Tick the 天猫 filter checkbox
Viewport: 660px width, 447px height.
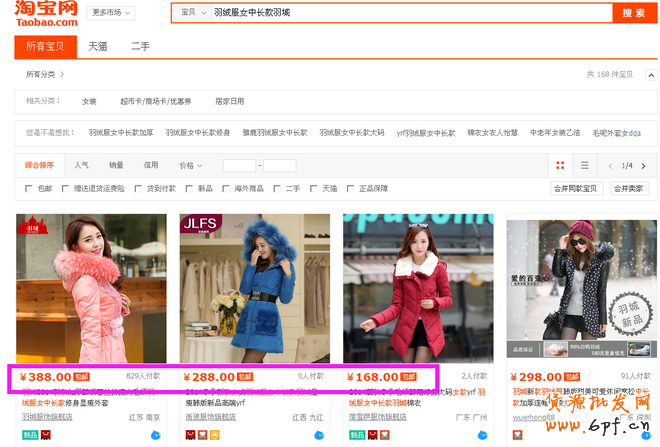(x=315, y=188)
